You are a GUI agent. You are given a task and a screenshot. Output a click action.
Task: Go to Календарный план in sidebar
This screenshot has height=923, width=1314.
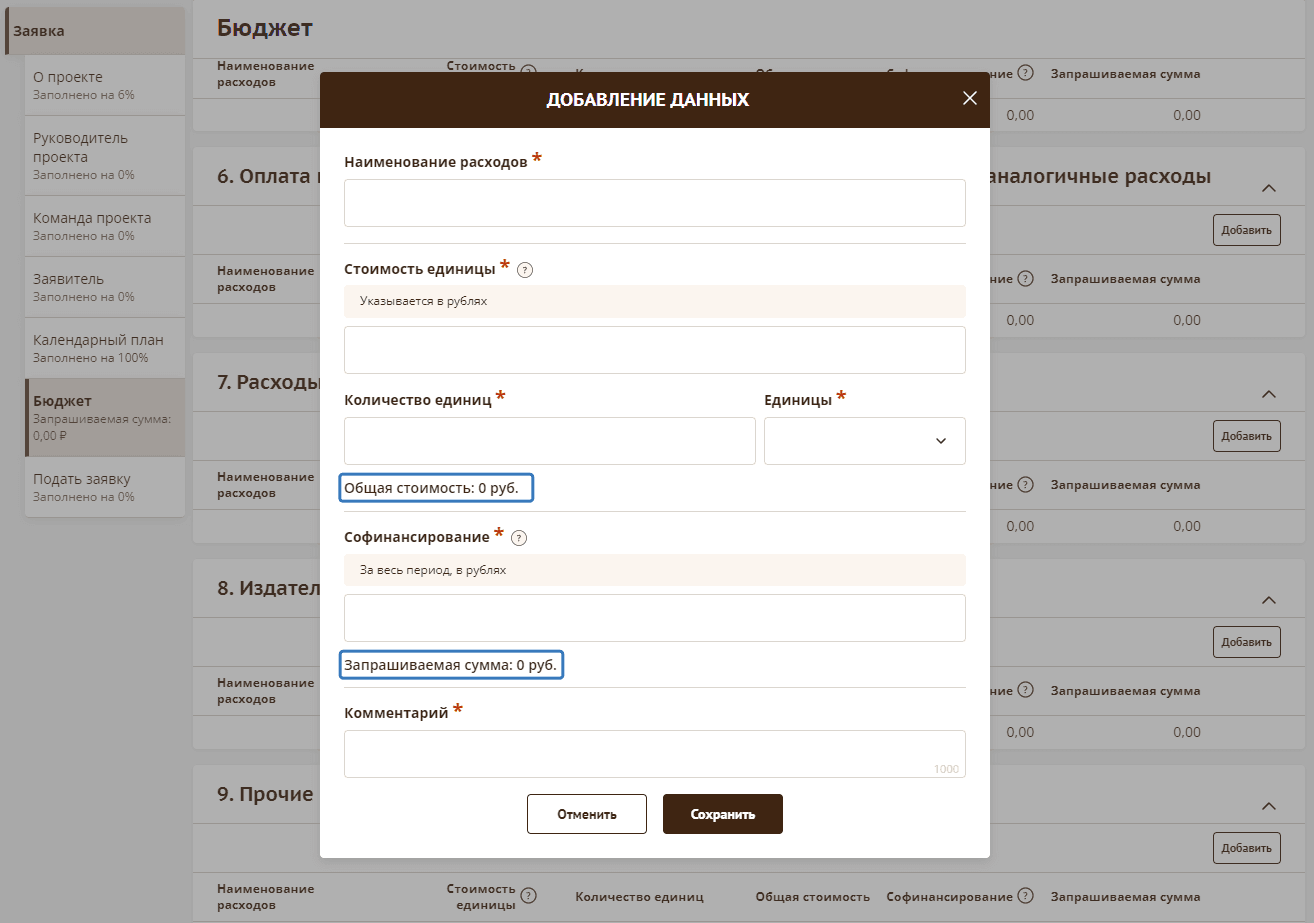pyautogui.click(x=104, y=347)
